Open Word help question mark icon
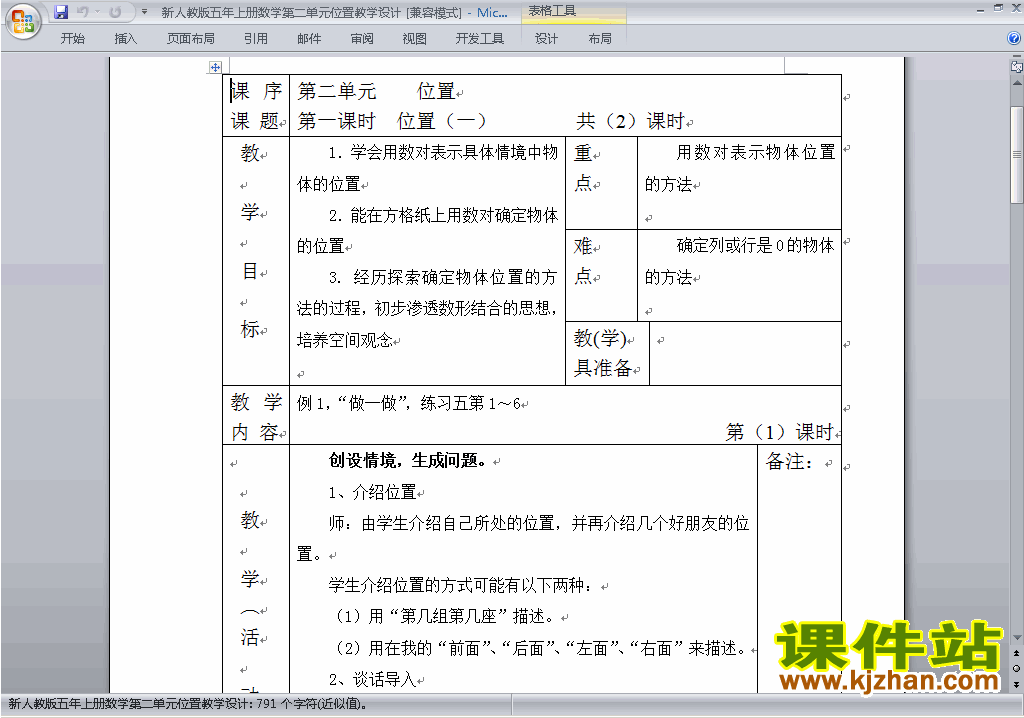 [1014, 38]
